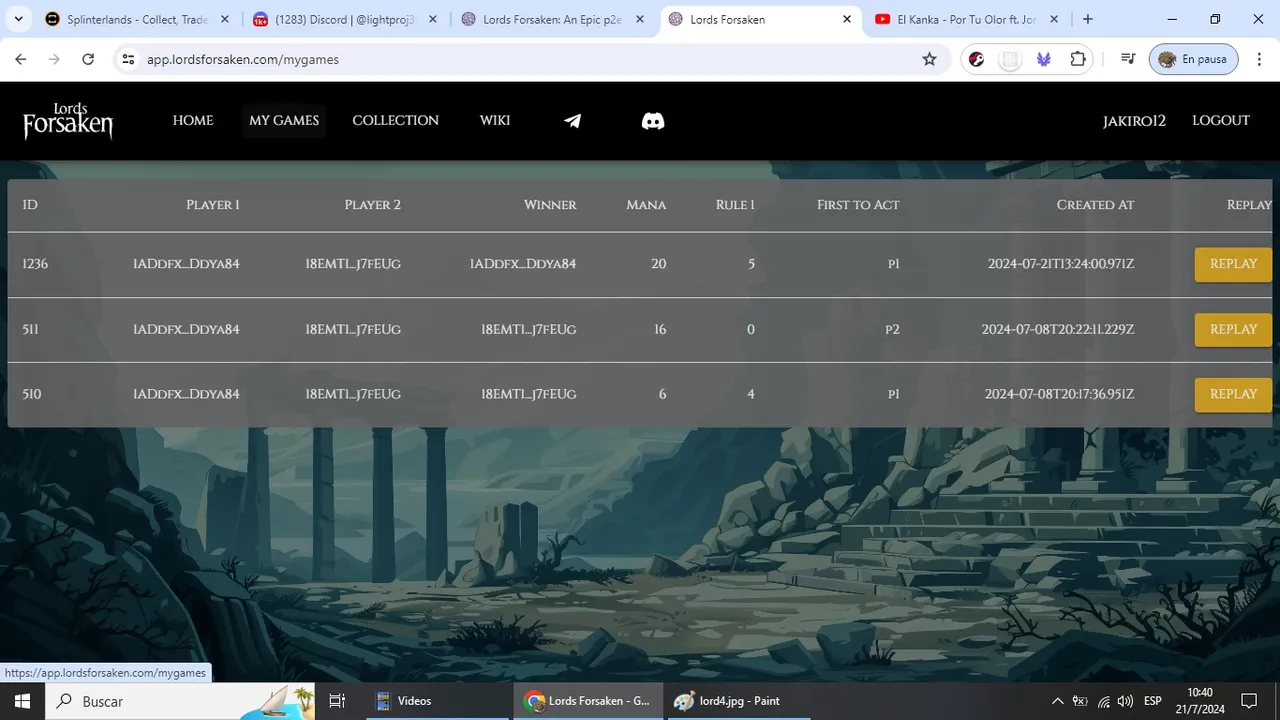This screenshot has width=1280, height=720.
Task: Click the First to Act column header
Action: pos(858,205)
